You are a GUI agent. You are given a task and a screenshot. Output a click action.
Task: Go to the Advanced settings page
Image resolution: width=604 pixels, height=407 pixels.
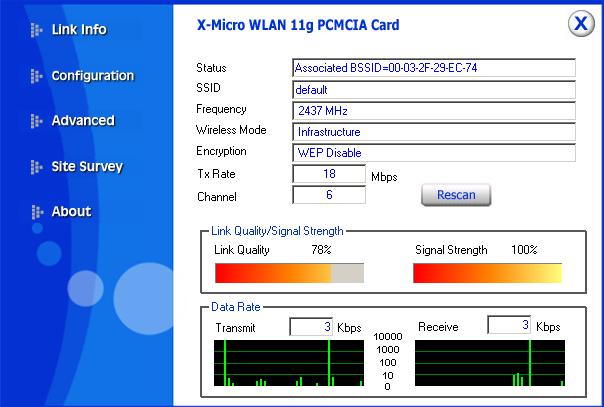point(83,121)
